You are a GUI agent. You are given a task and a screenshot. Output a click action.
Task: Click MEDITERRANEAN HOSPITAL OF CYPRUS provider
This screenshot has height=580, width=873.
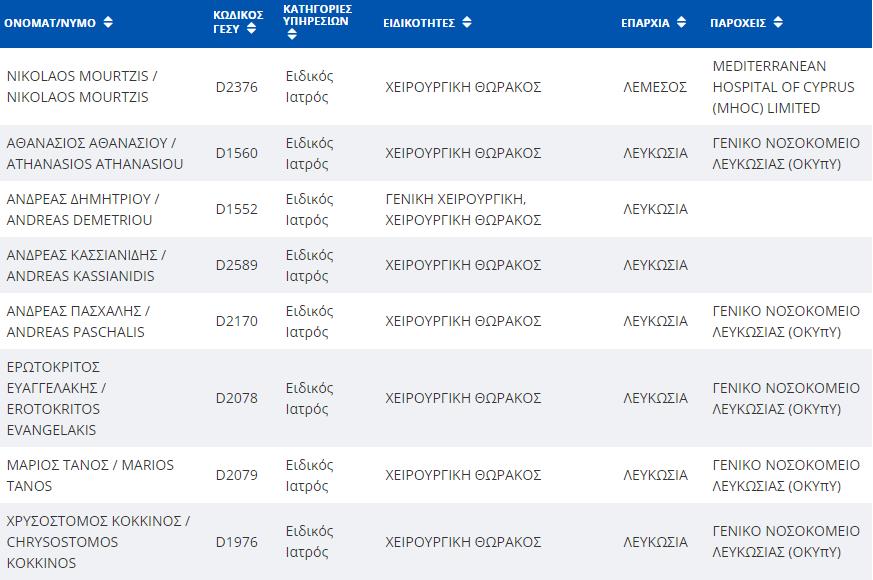[783, 87]
